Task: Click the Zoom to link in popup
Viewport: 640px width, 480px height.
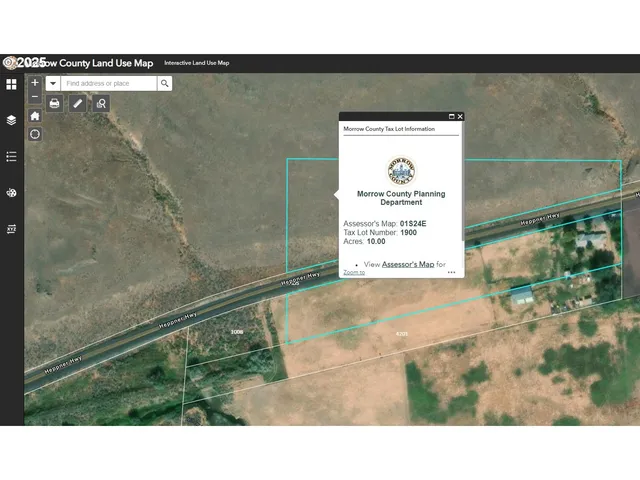Action: [354, 272]
